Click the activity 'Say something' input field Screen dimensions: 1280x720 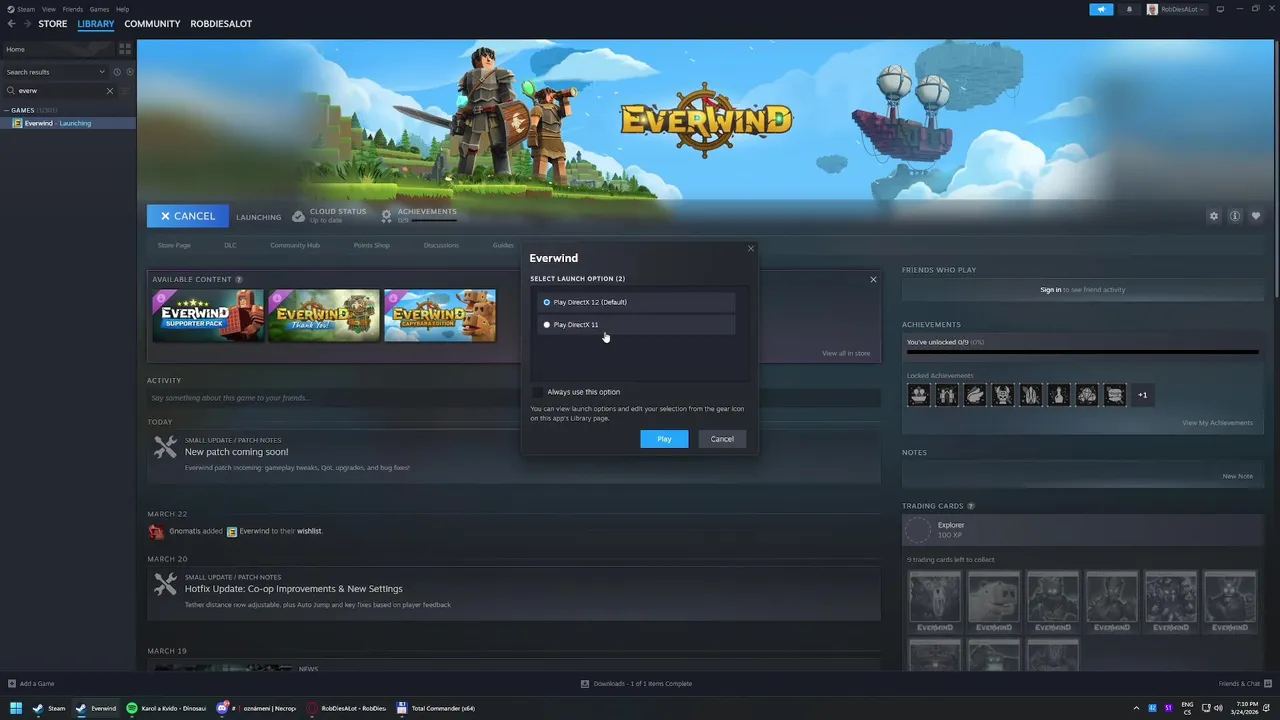[x=513, y=398]
